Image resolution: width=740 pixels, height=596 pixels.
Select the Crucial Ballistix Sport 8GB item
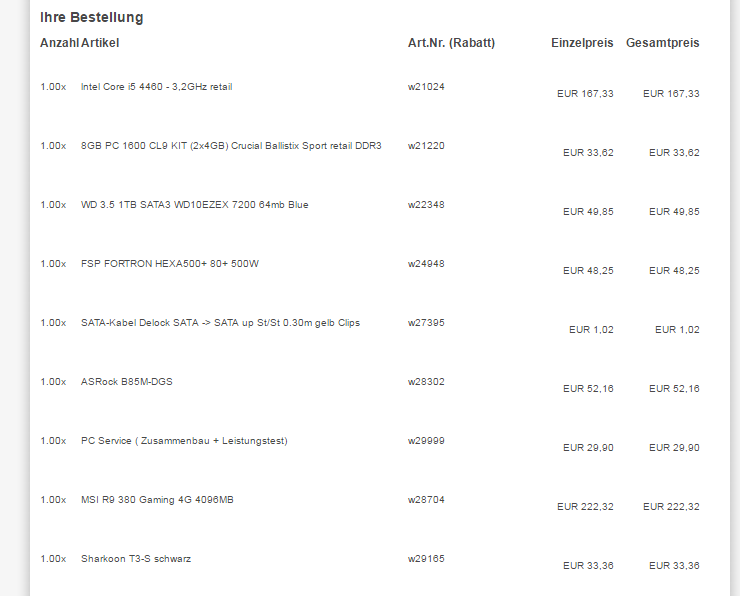pyautogui.click(x=231, y=146)
